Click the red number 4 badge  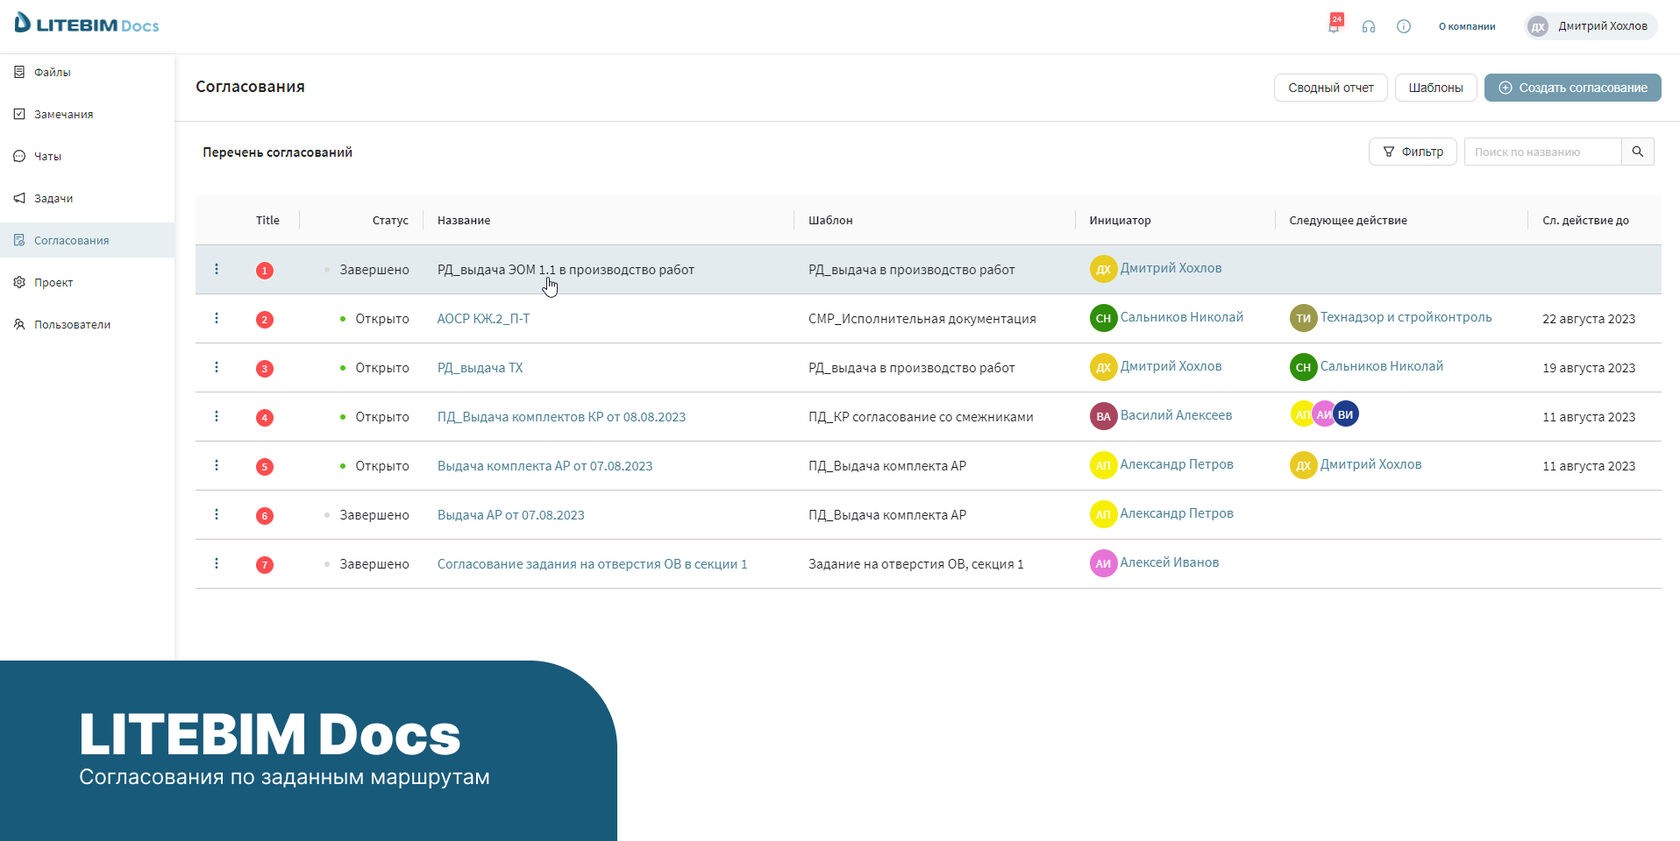[x=264, y=417]
